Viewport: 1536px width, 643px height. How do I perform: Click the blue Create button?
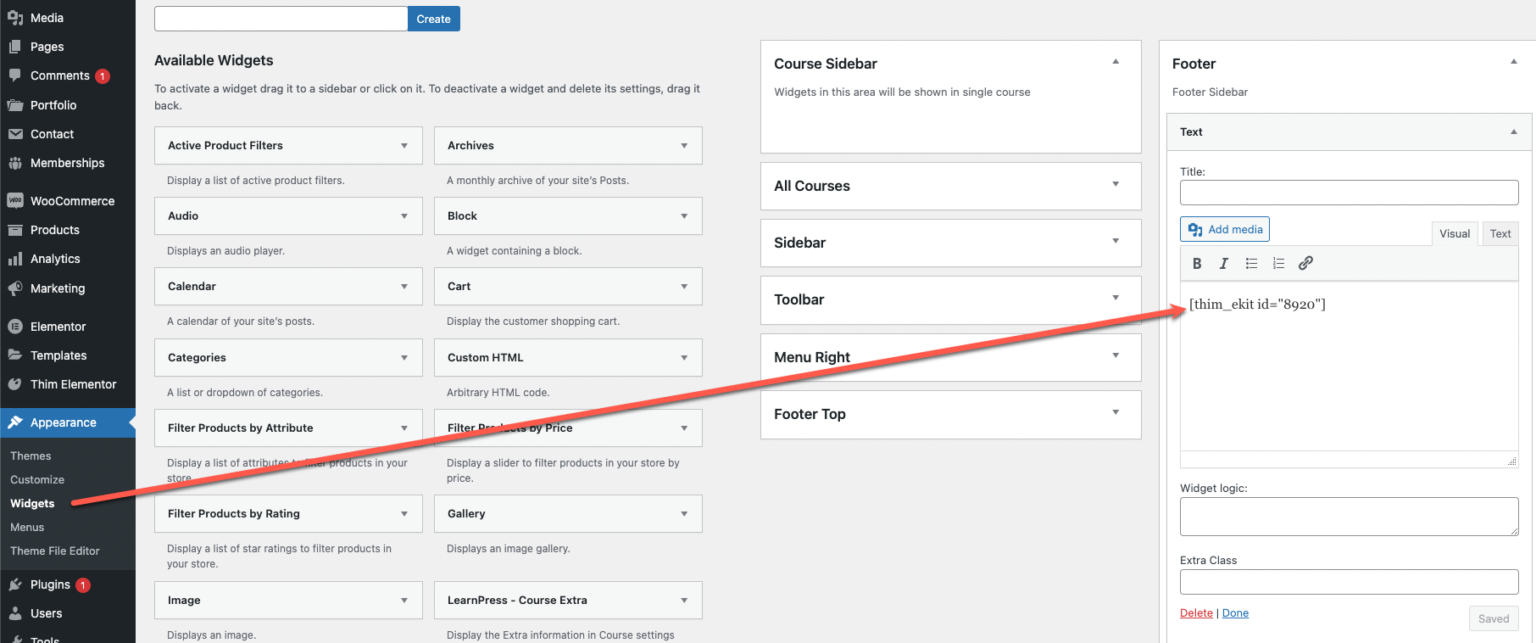[x=433, y=18]
